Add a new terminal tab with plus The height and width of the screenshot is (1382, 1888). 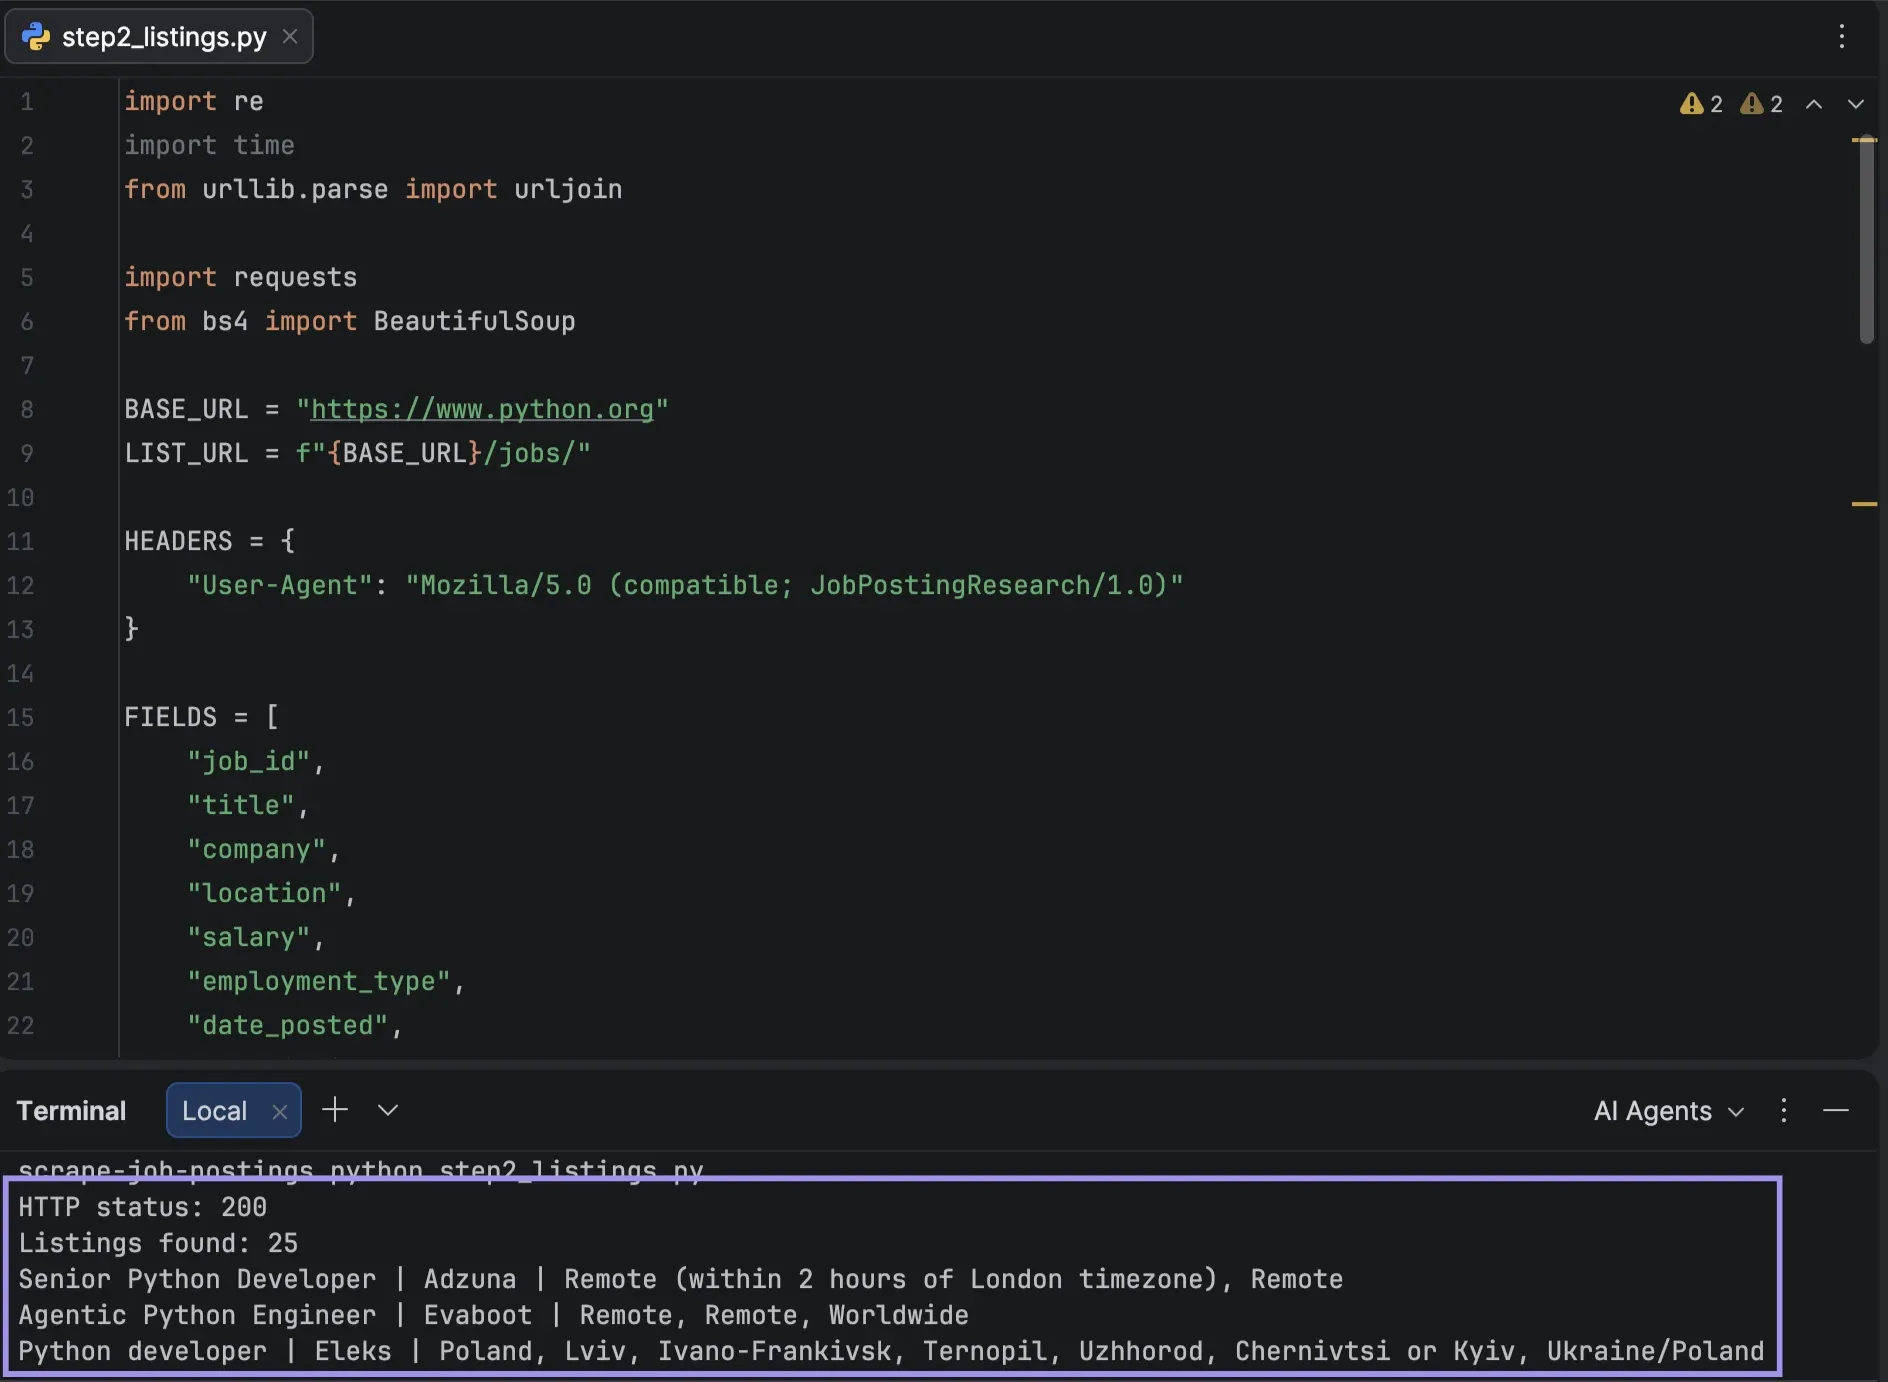[x=335, y=1110]
